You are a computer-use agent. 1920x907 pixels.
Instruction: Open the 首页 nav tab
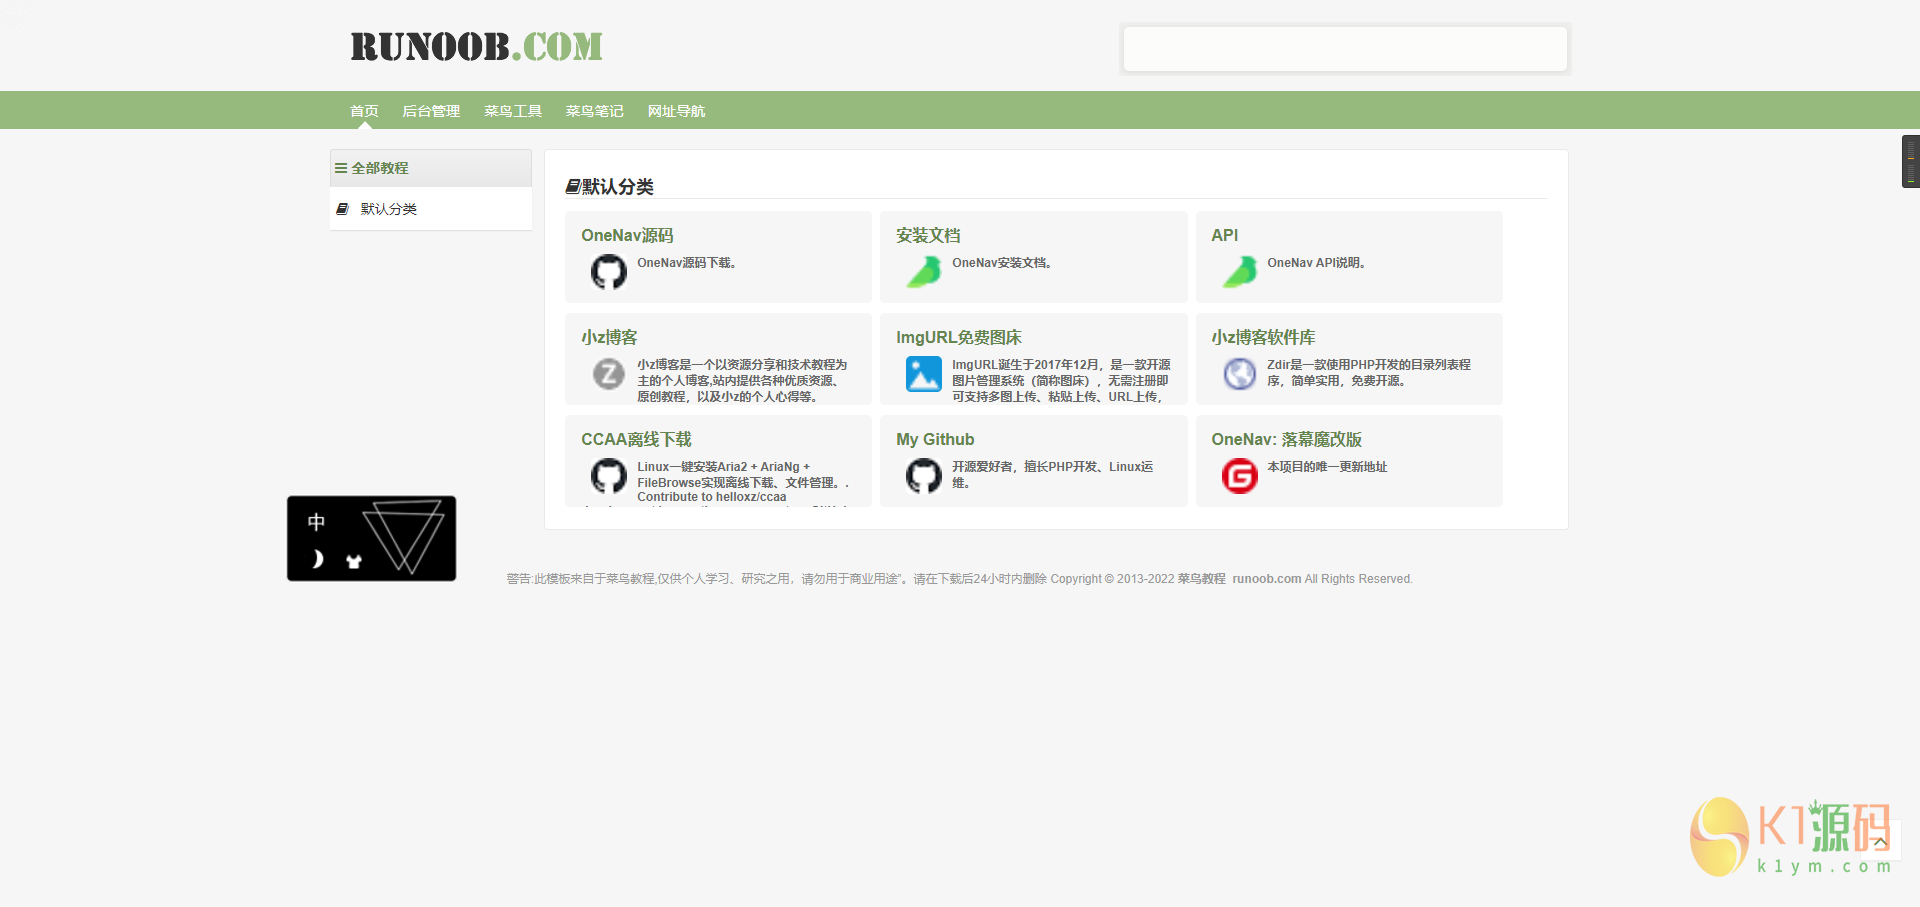point(364,111)
